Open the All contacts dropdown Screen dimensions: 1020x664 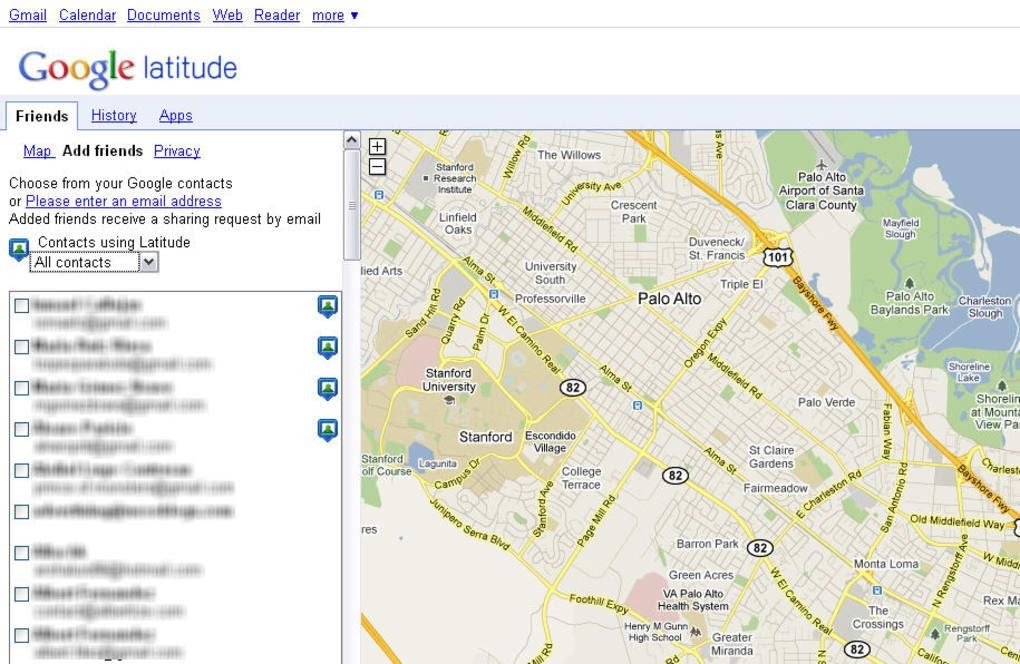tap(85, 262)
